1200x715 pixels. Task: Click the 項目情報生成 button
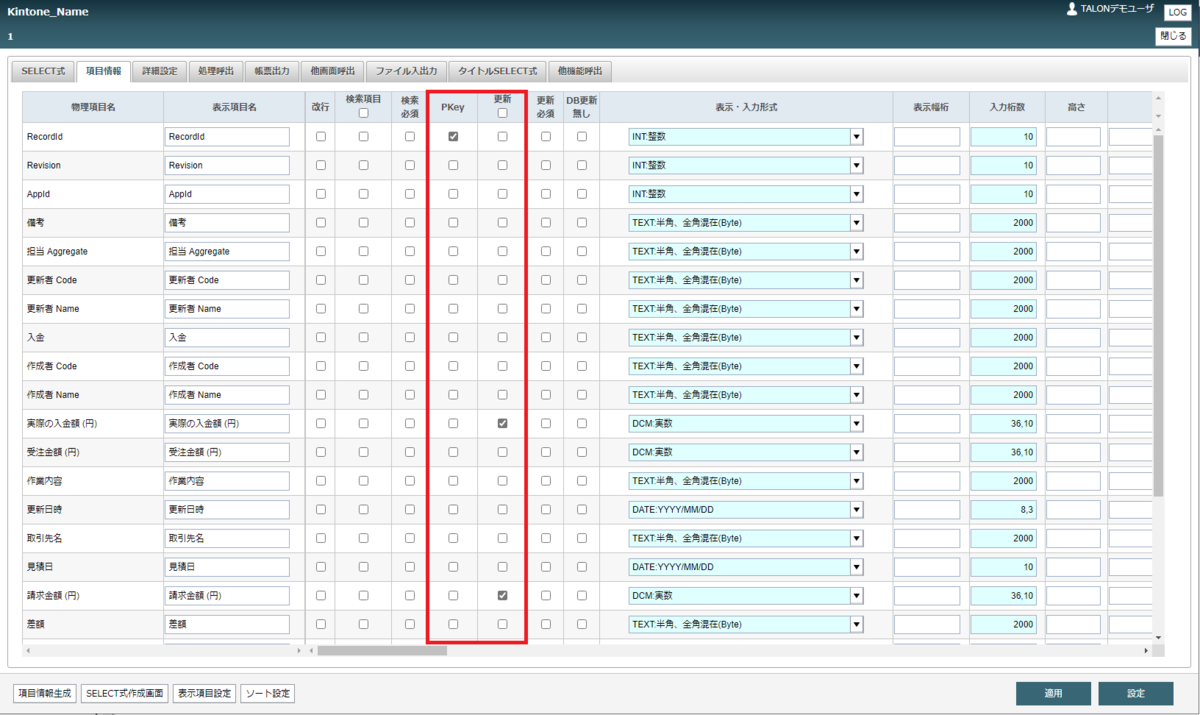[45, 693]
